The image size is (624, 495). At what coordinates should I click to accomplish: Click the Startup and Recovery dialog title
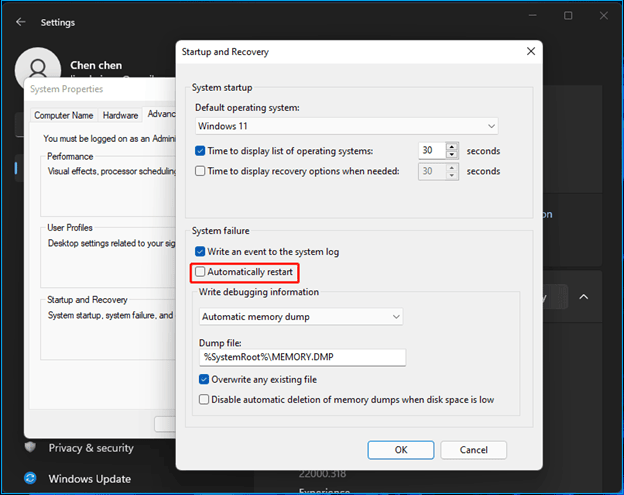tap(225, 52)
